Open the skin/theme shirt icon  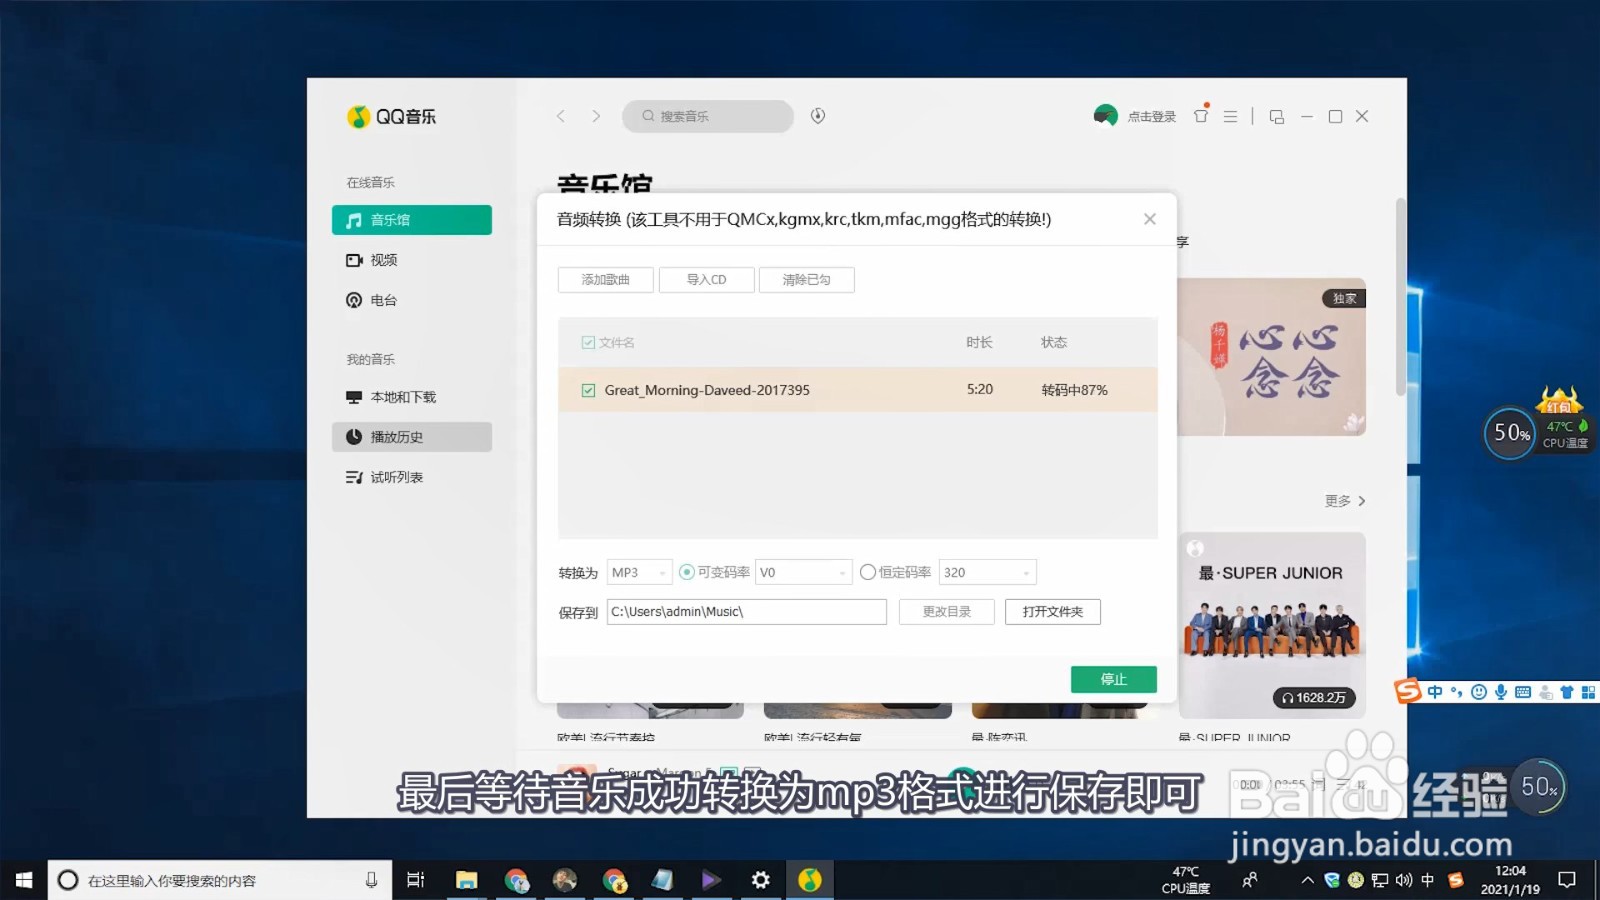pyautogui.click(x=1200, y=116)
